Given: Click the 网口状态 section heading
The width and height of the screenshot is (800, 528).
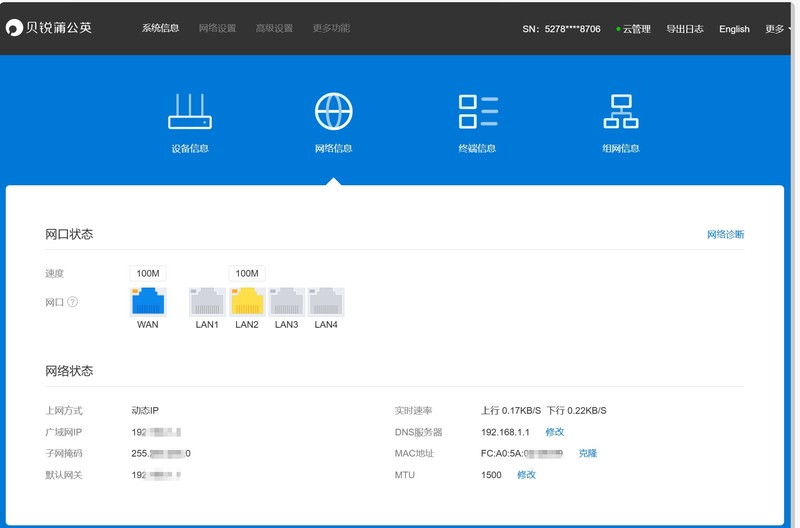Looking at the screenshot, I should (69, 234).
